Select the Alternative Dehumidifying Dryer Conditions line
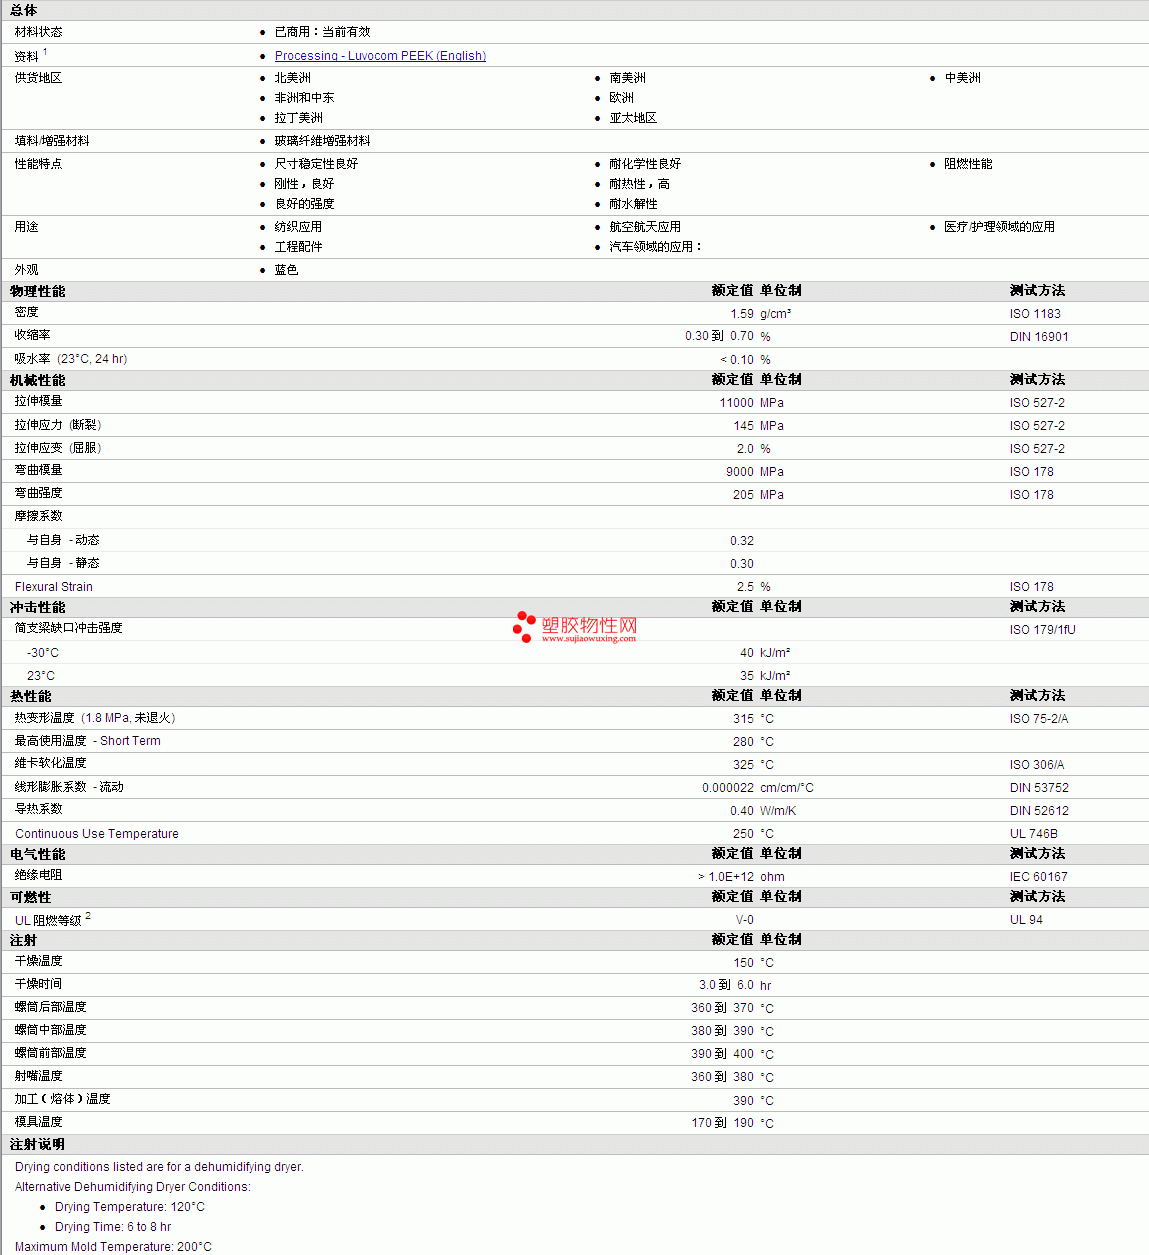 (133, 1187)
